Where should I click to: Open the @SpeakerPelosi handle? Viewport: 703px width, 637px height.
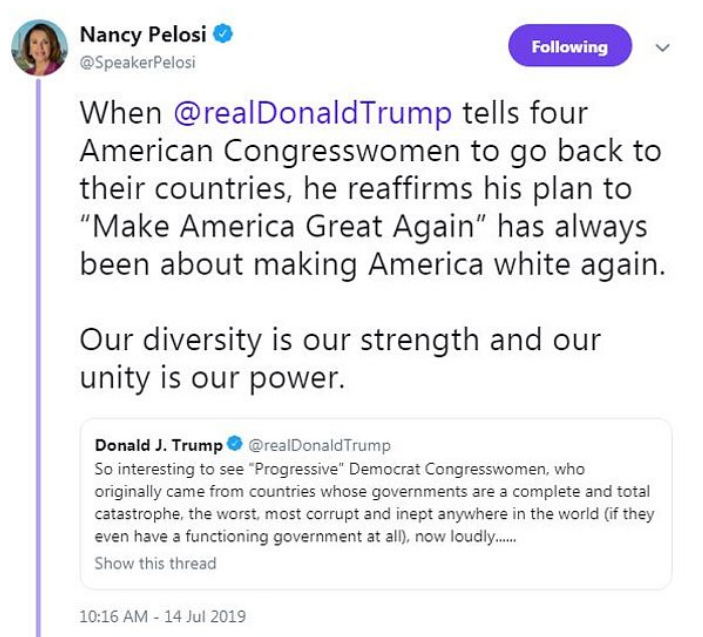click(137, 62)
